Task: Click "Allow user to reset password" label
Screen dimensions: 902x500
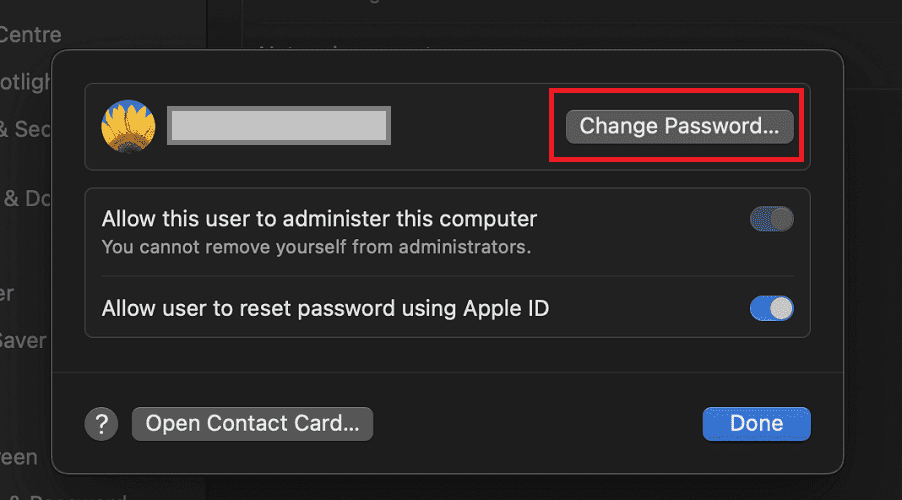Action: click(325, 309)
